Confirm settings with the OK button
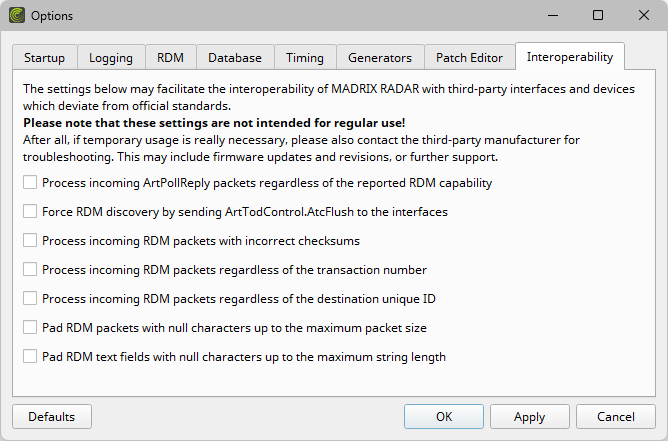This screenshot has height=441, width=668. (444, 416)
